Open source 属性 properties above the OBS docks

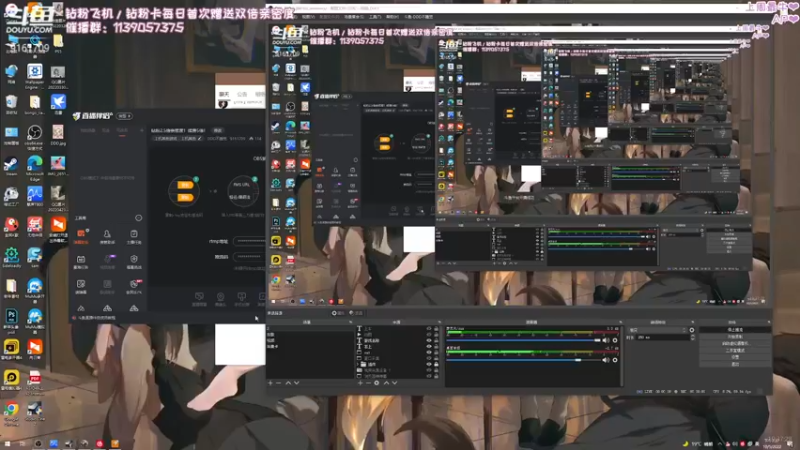(x=338, y=313)
